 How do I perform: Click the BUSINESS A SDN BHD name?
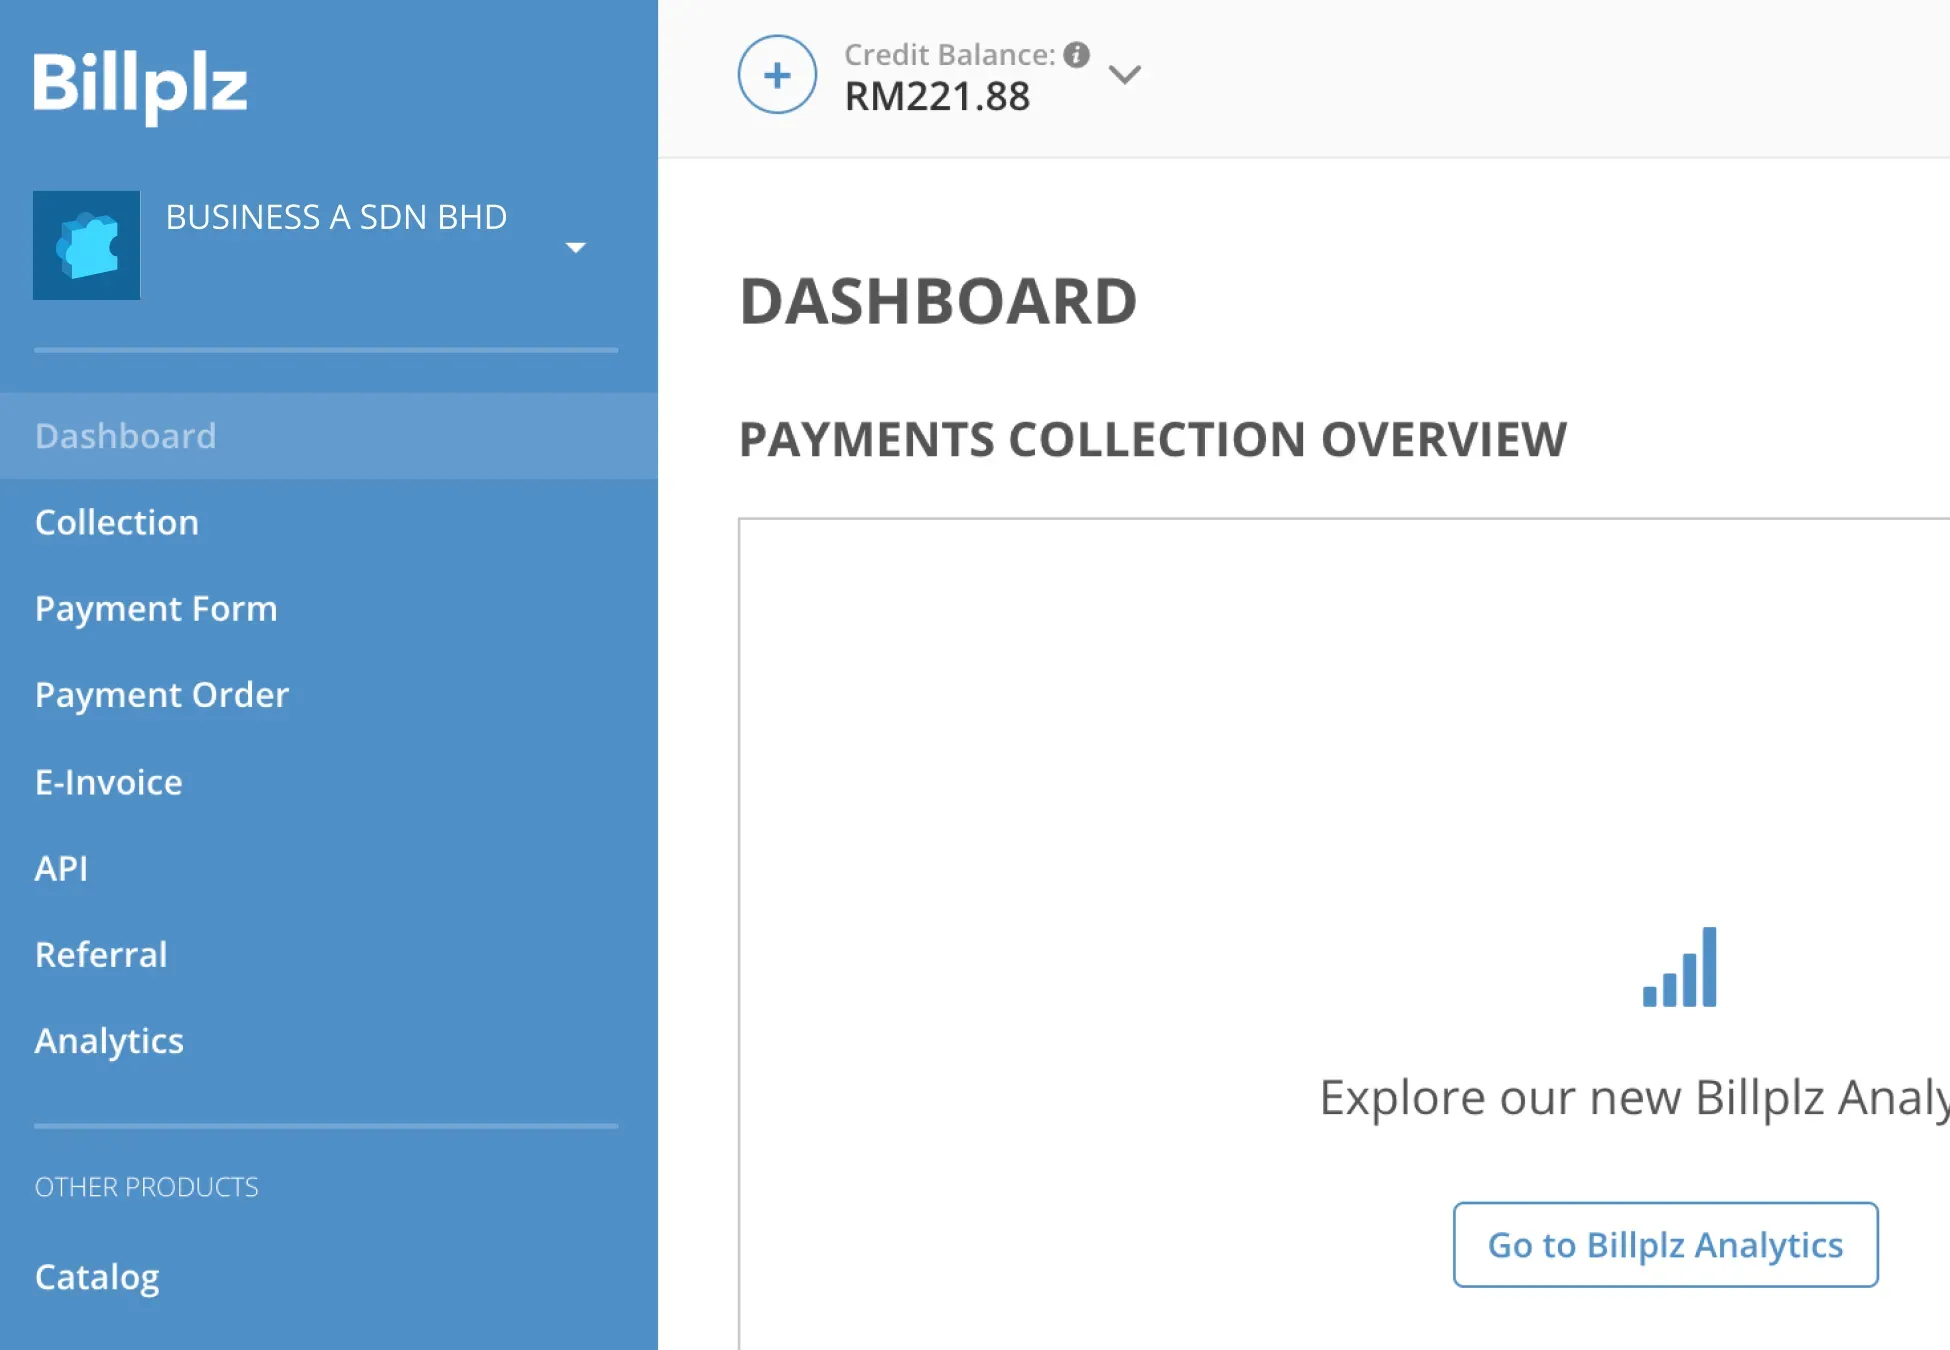point(336,217)
